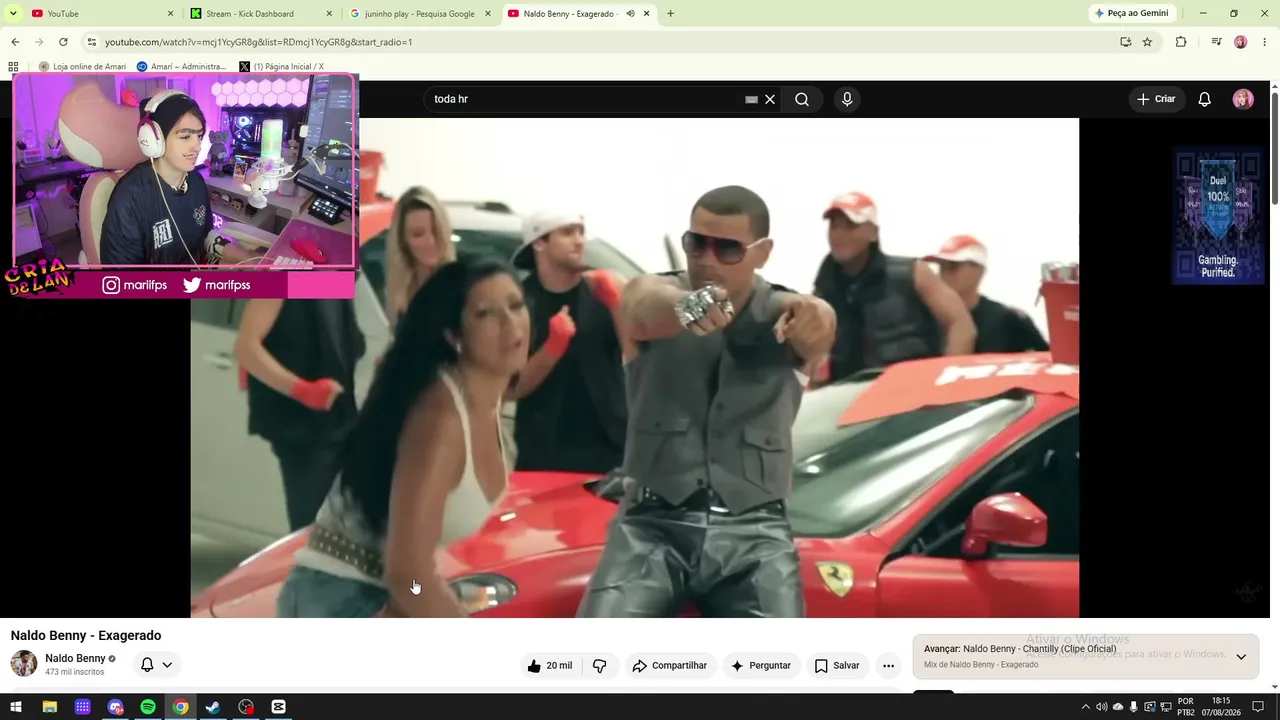This screenshot has height=720, width=1280.
Task: Open Discord from the taskbar
Action: coord(115,707)
